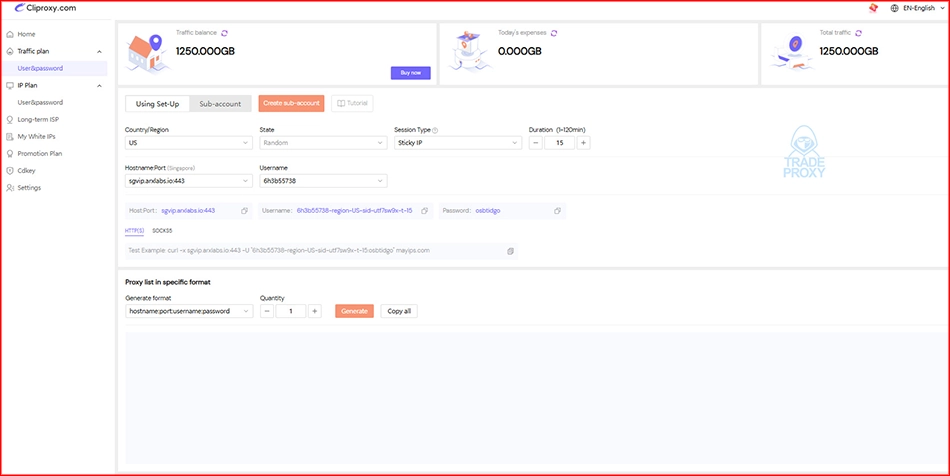Refresh the Total traffic value
Screen dimensions: 950x476
click(859, 33)
